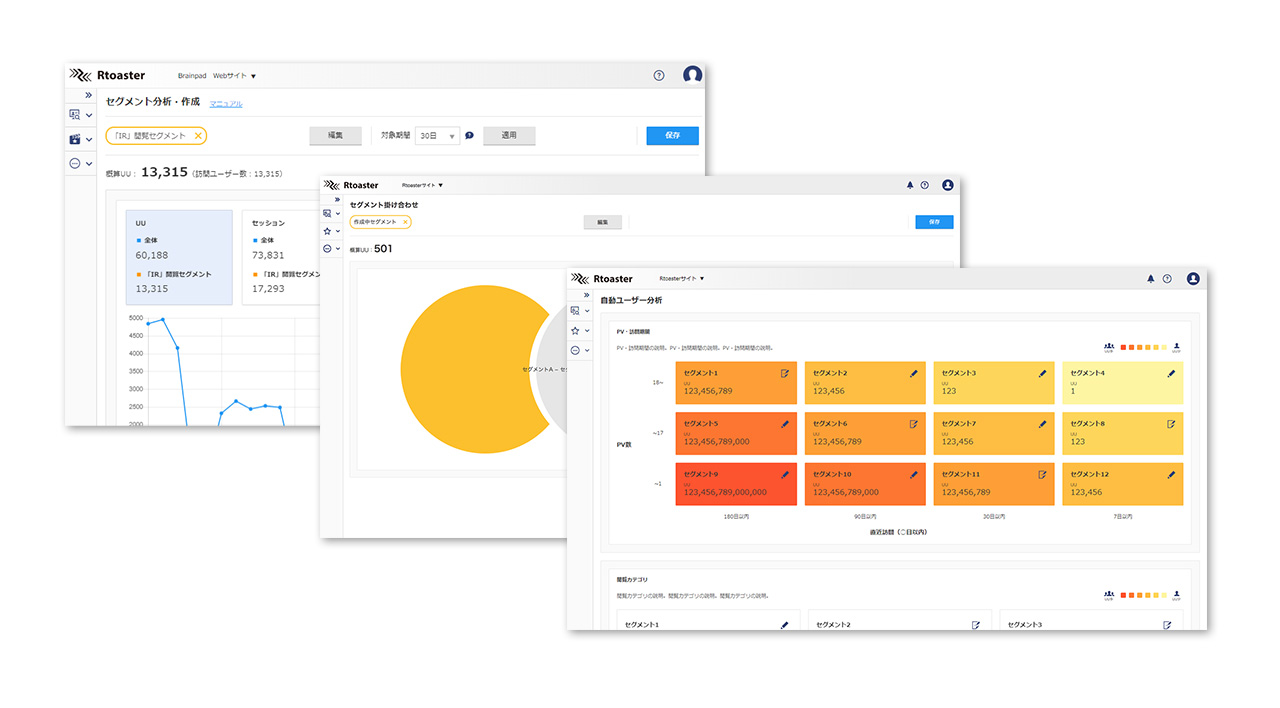The height and width of the screenshot is (708, 1280).
Task: Click the red swatch in PV legend
Action: tap(1124, 347)
